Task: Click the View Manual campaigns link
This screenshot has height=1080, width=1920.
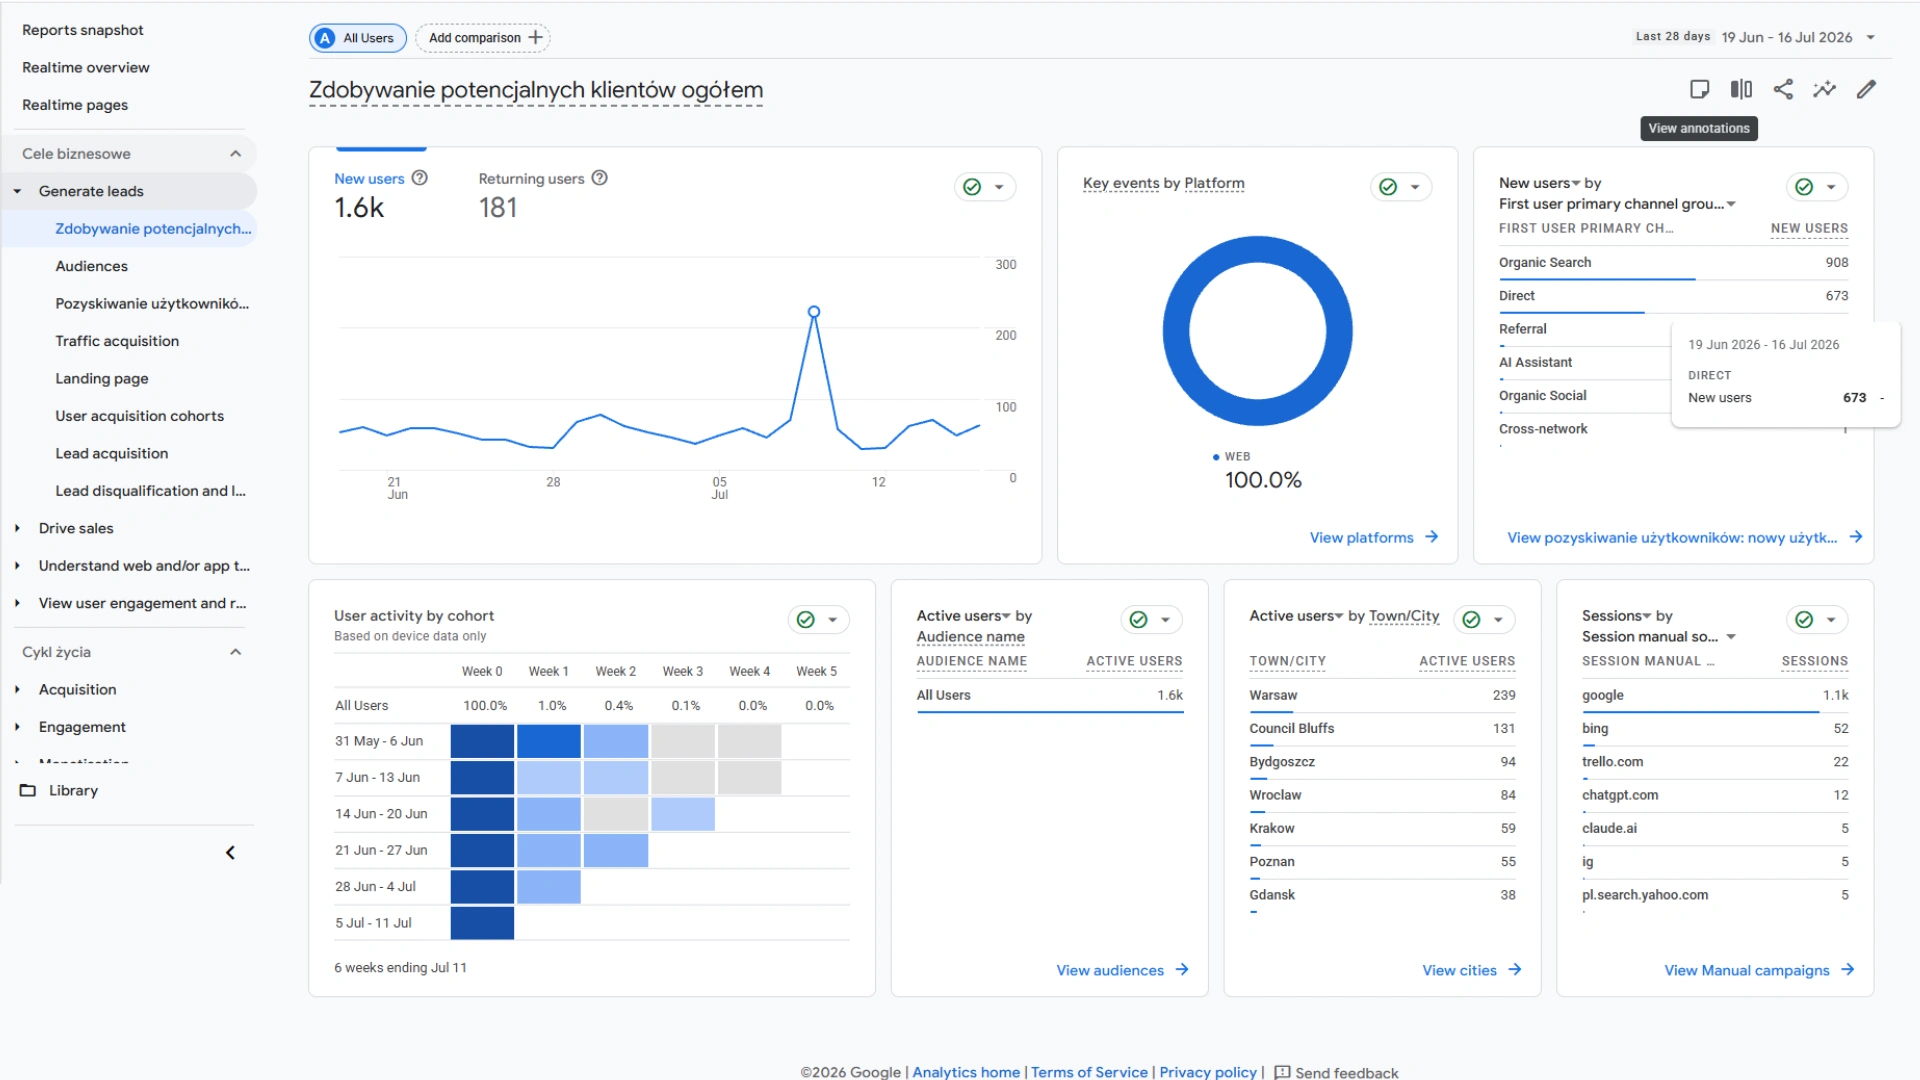Action: (x=1747, y=970)
